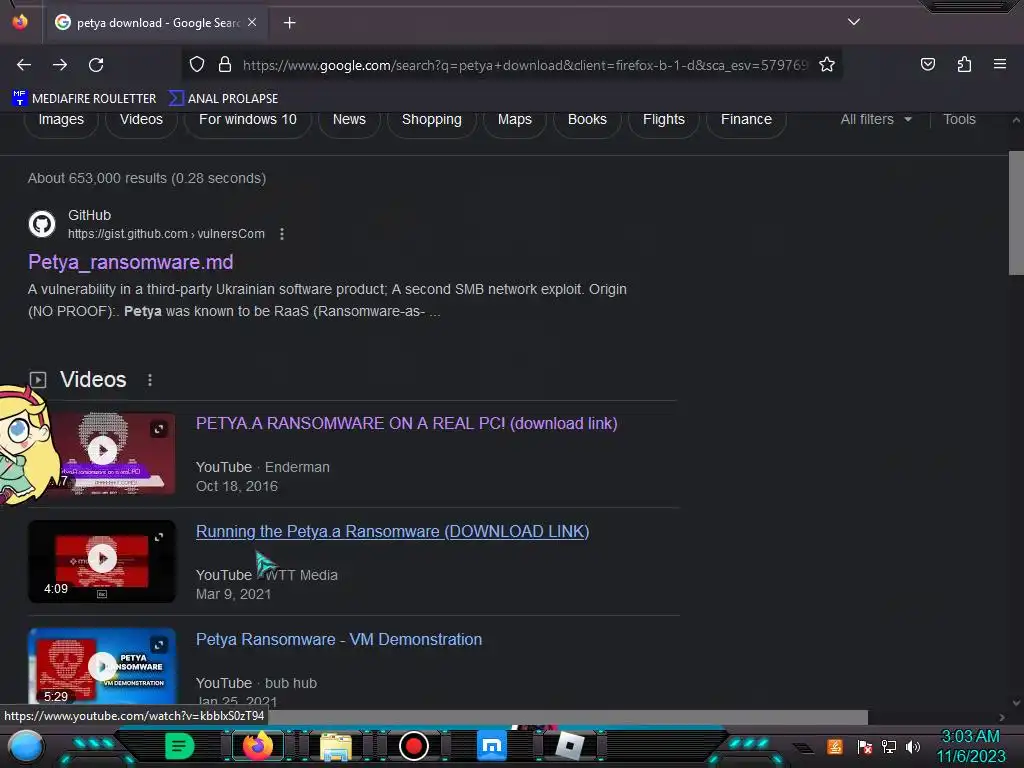Open the volume speaker tray icon

(912, 746)
